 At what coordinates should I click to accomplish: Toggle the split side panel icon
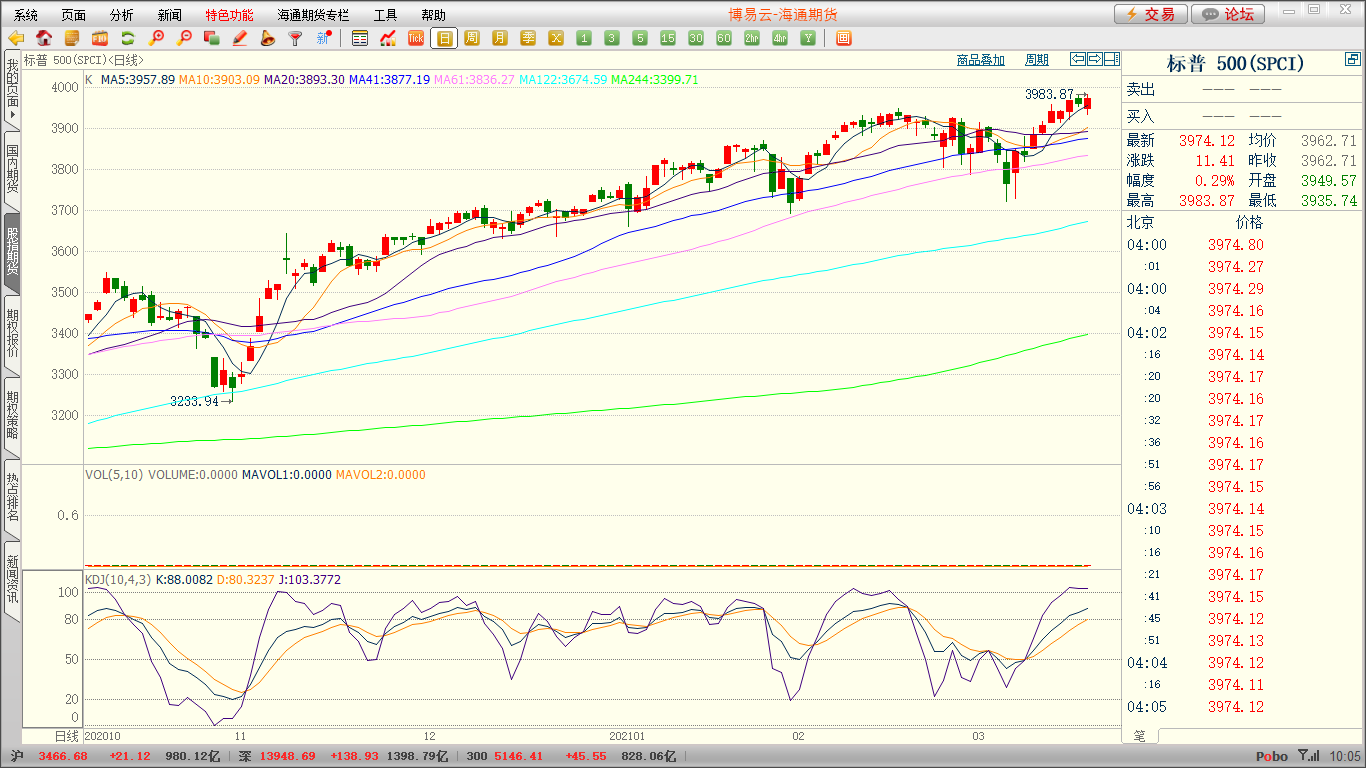[1111, 59]
